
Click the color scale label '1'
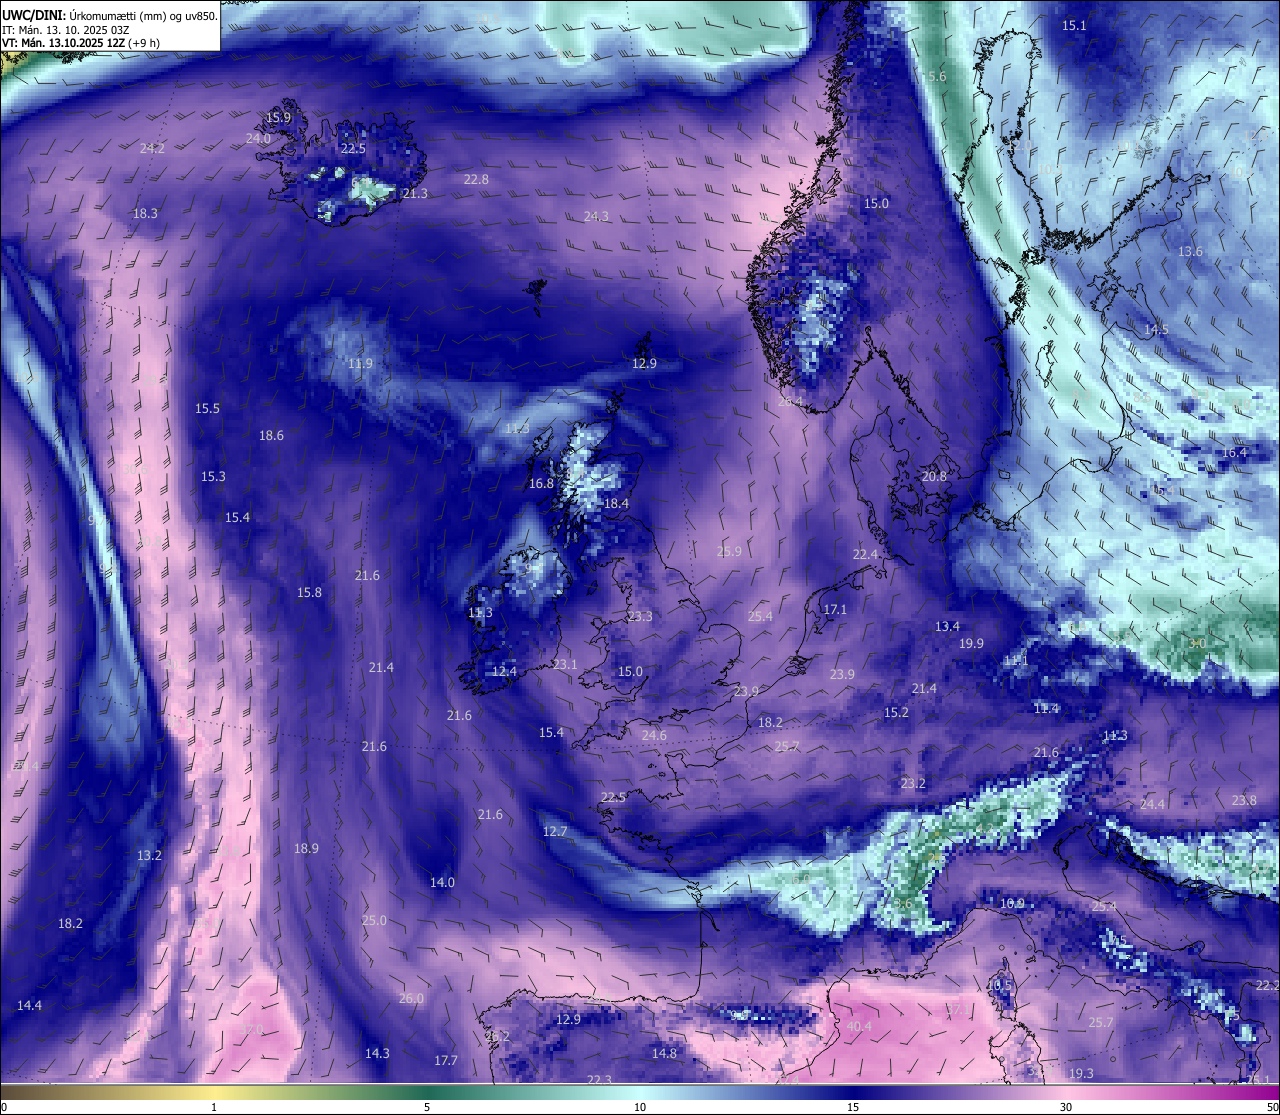[214, 1107]
